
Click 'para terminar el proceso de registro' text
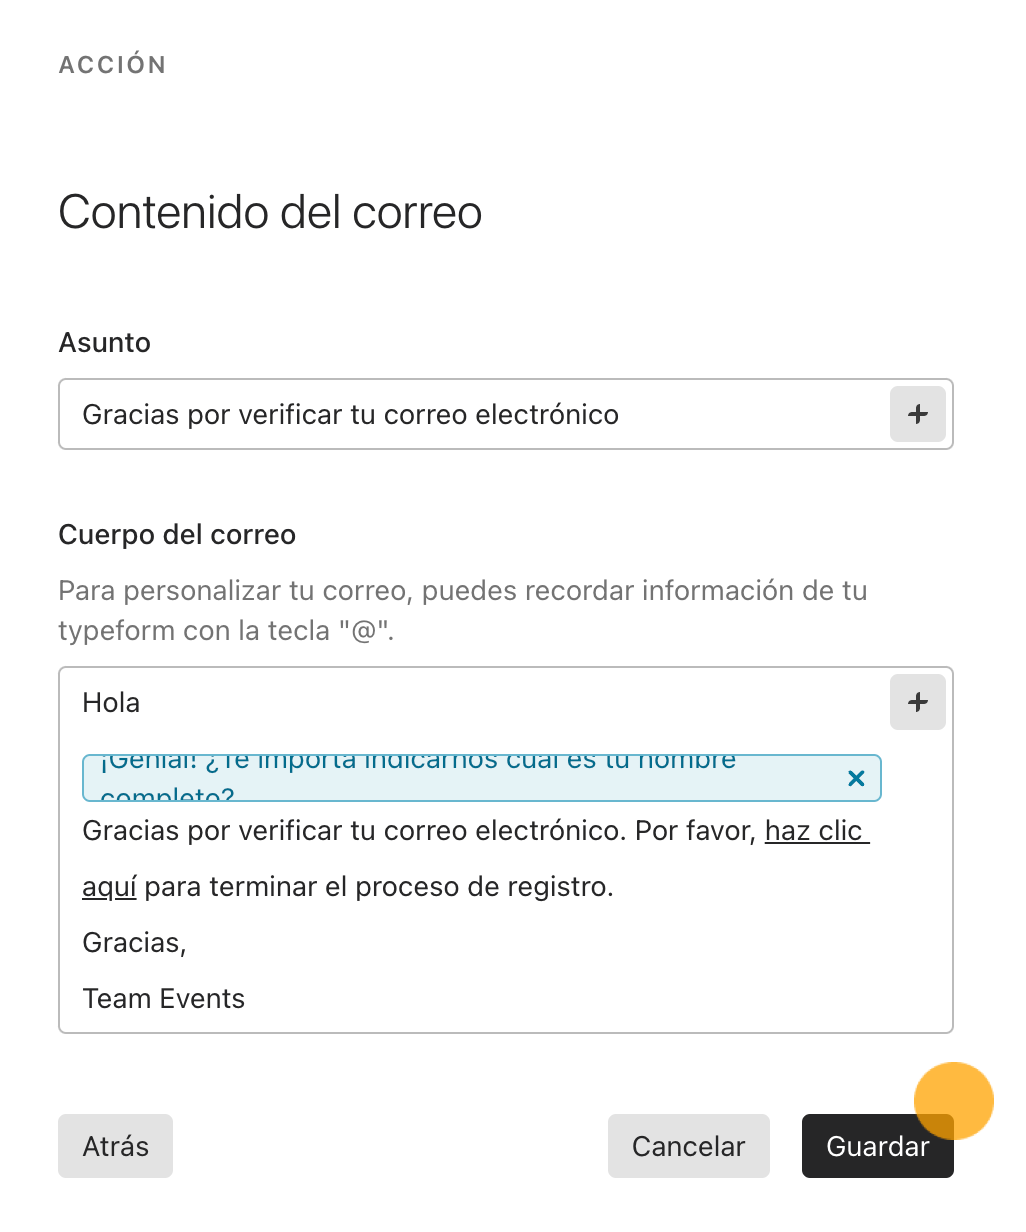(x=378, y=887)
